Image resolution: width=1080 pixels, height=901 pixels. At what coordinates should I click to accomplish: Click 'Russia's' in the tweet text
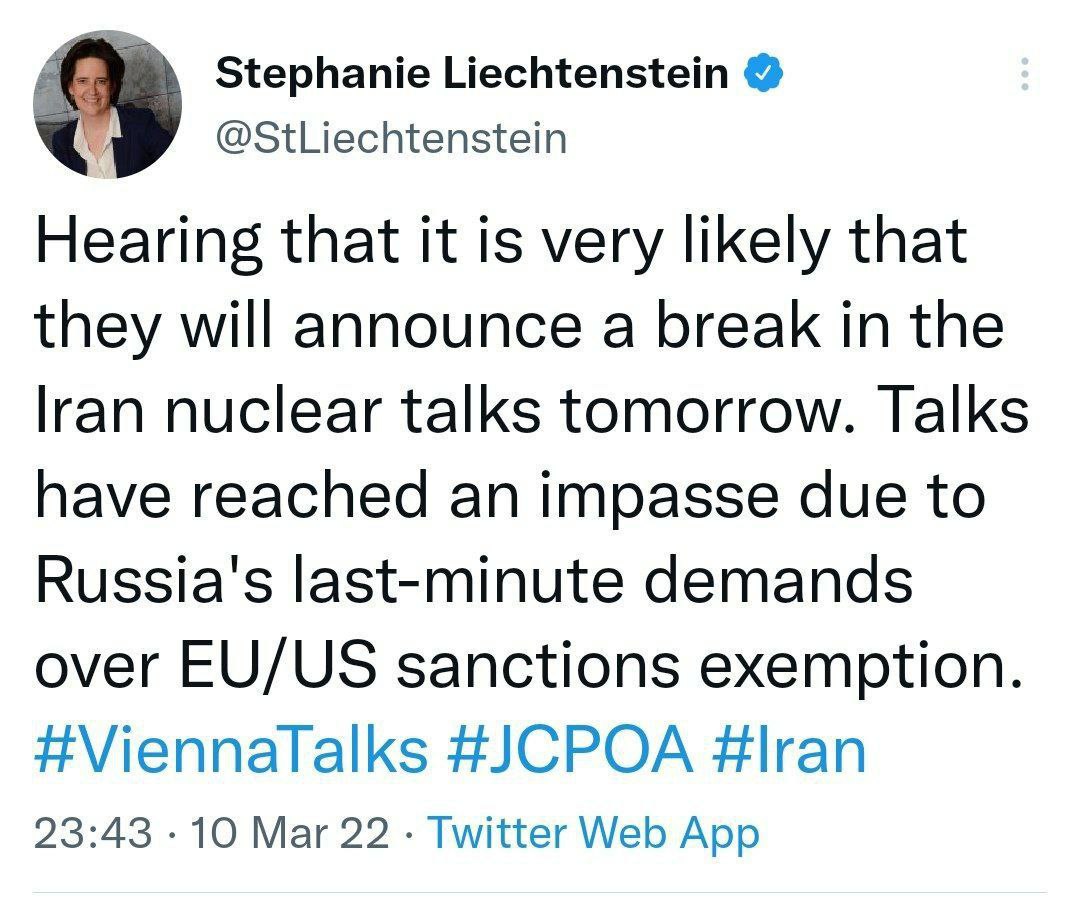154,580
